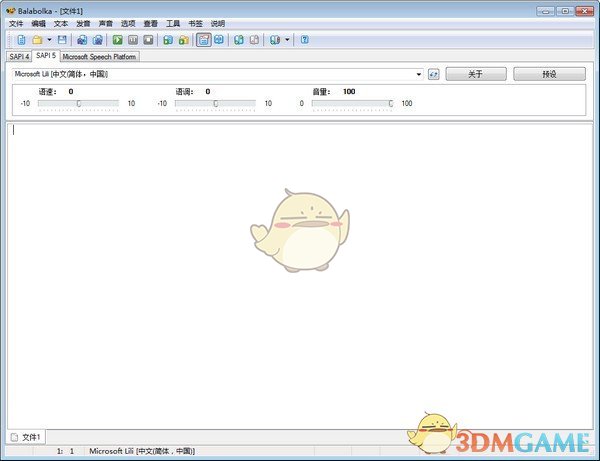Open the 声音 menu
The image size is (600, 461).
point(106,24)
